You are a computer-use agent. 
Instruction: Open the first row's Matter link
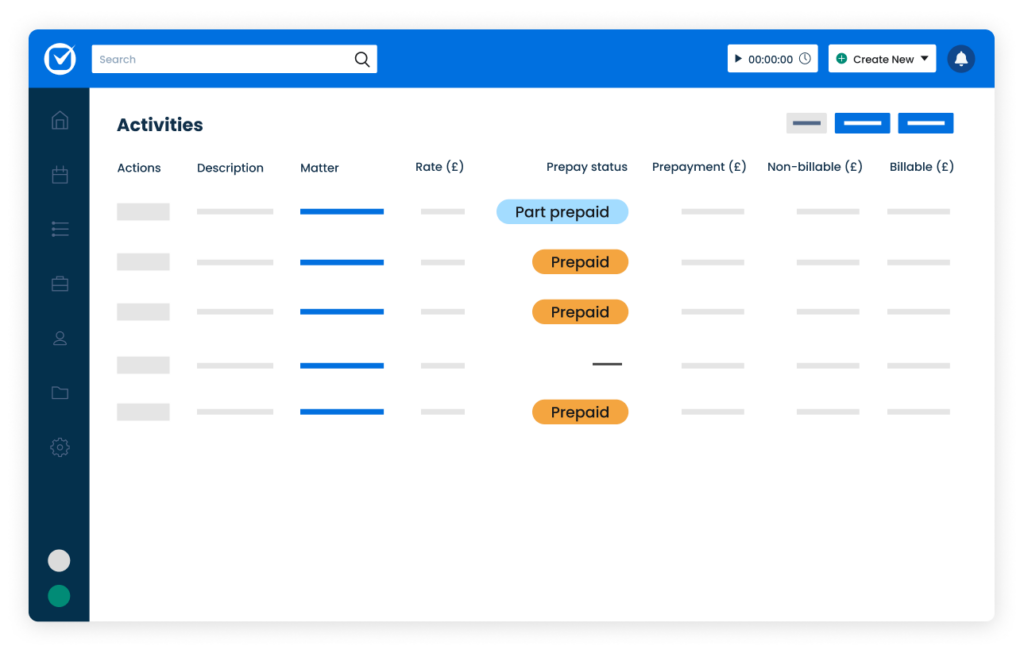tap(341, 212)
